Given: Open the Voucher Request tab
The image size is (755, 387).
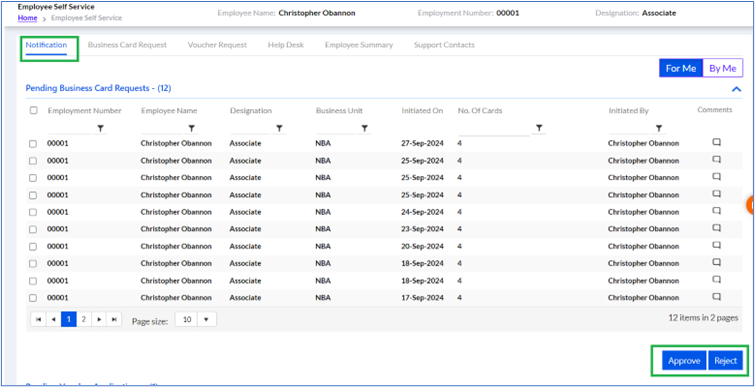Looking at the screenshot, I should pyautogui.click(x=217, y=45).
